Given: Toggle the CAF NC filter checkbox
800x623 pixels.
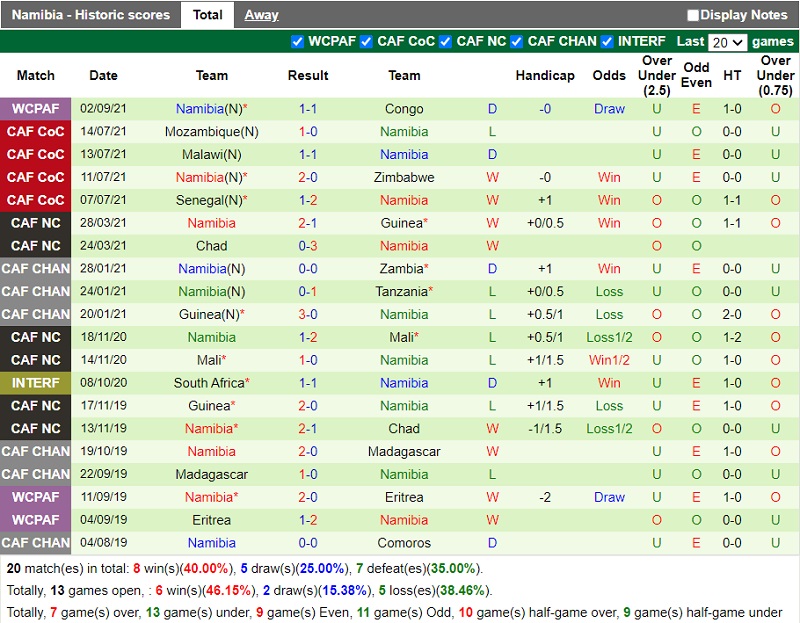Looking at the screenshot, I should (x=445, y=42).
